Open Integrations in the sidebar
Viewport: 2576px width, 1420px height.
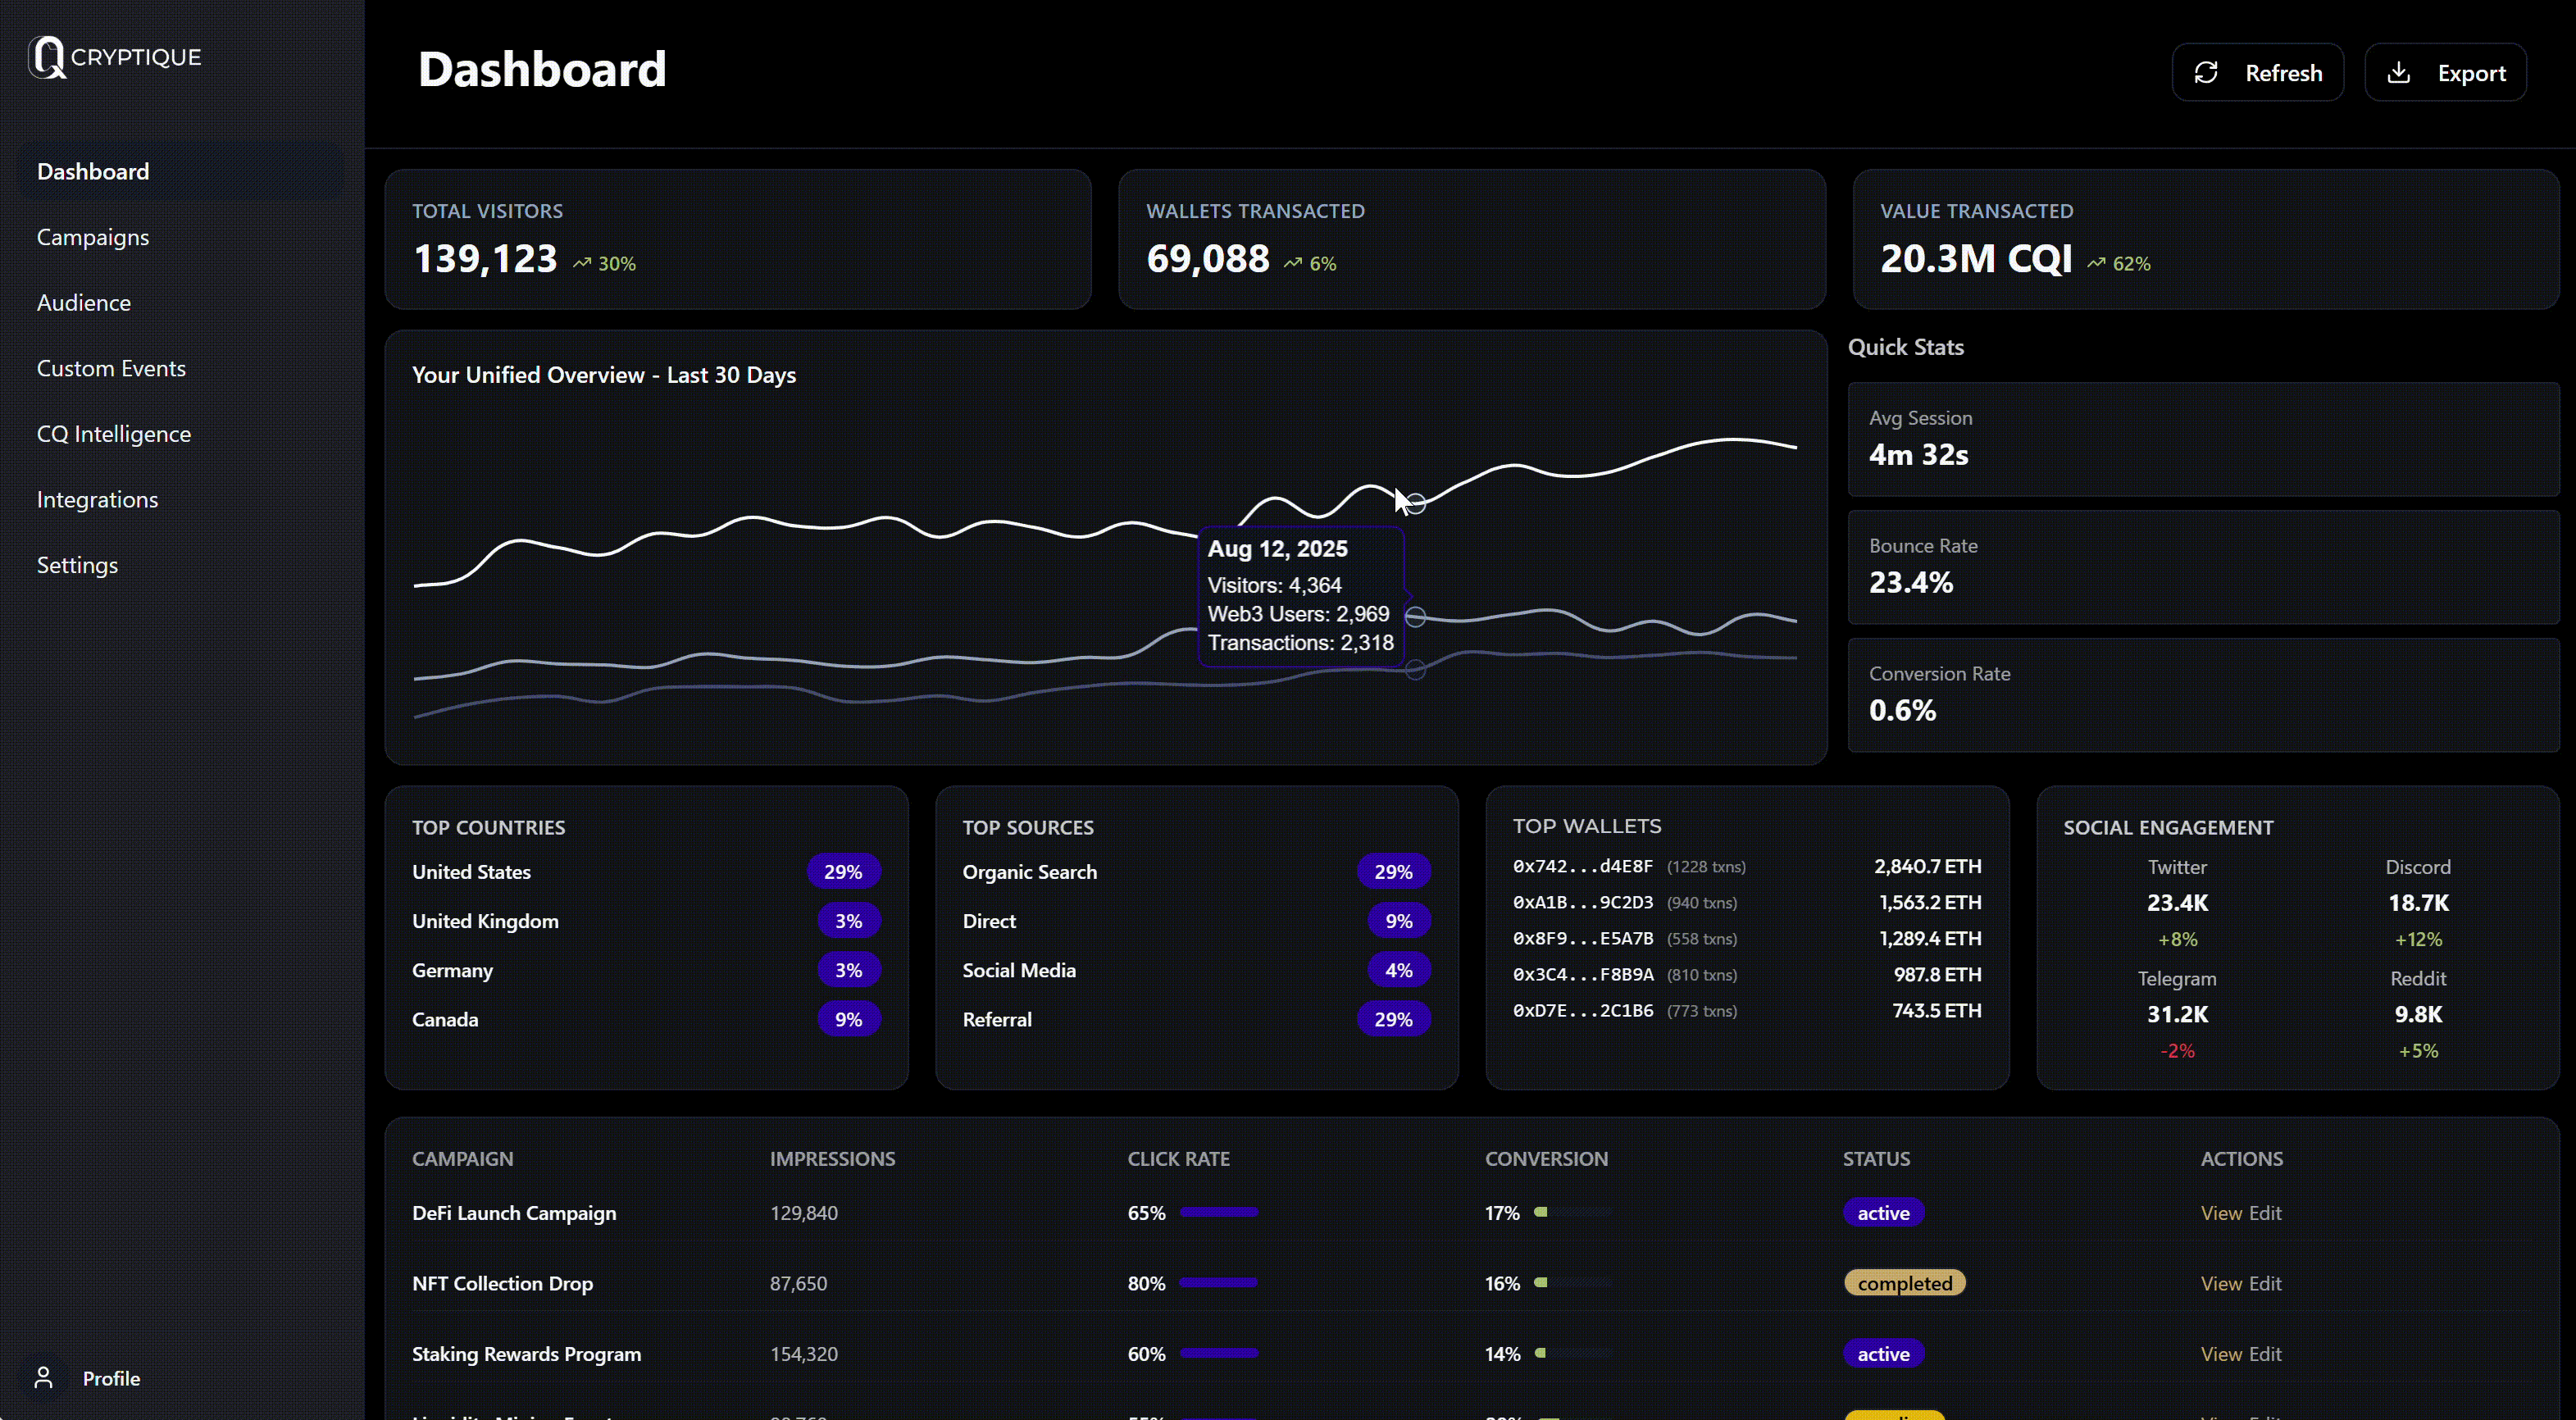97,499
